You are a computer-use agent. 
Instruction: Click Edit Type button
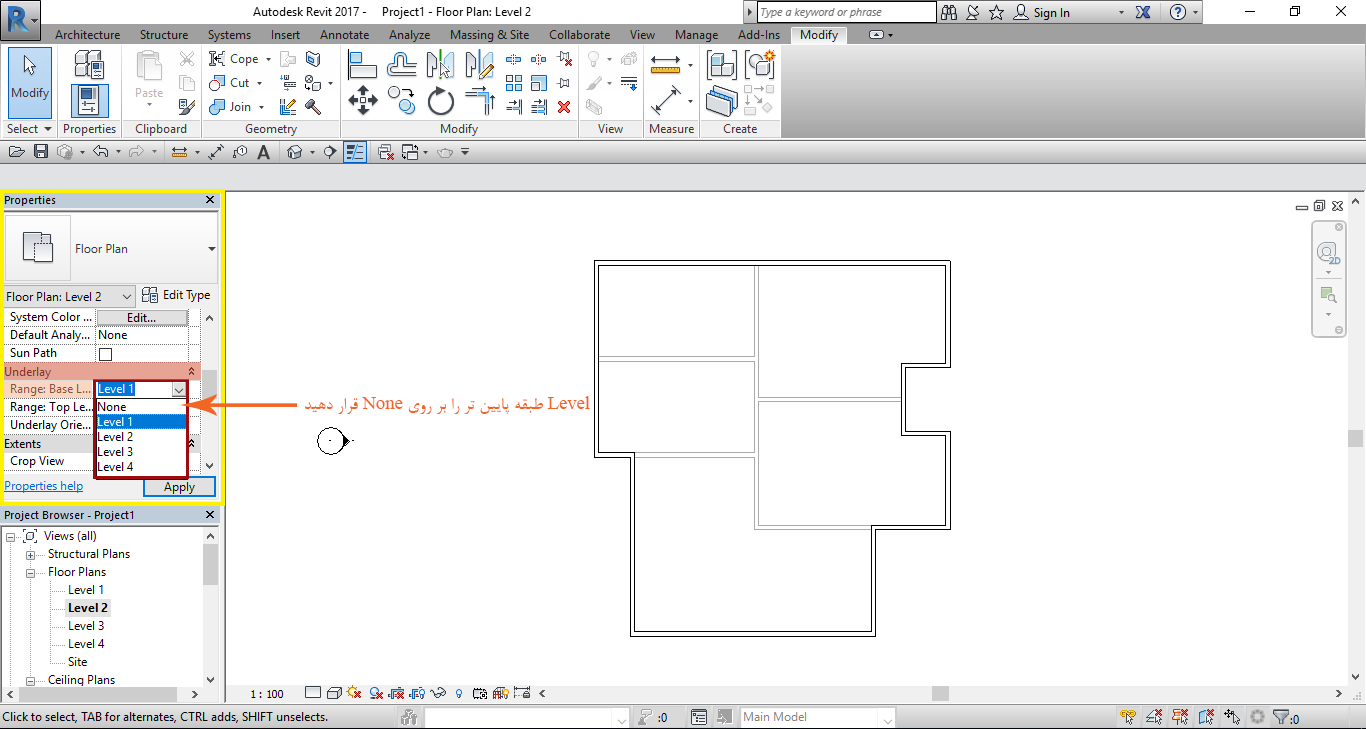pyautogui.click(x=176, y=296)
